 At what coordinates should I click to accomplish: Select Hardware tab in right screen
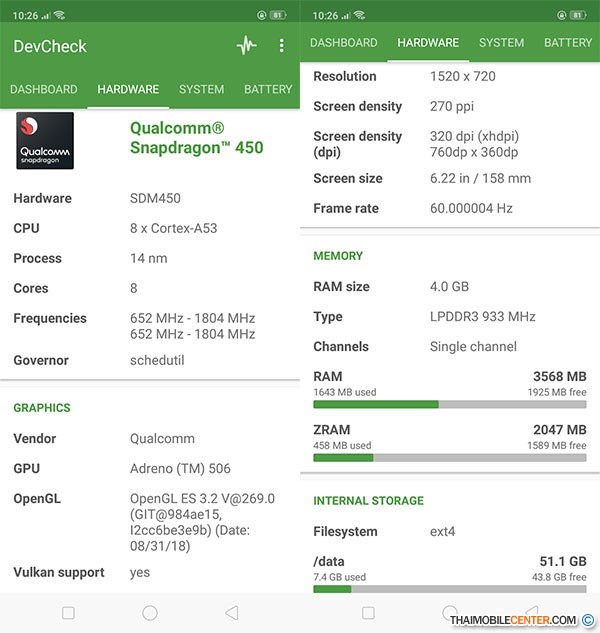(x=428, y=43)
